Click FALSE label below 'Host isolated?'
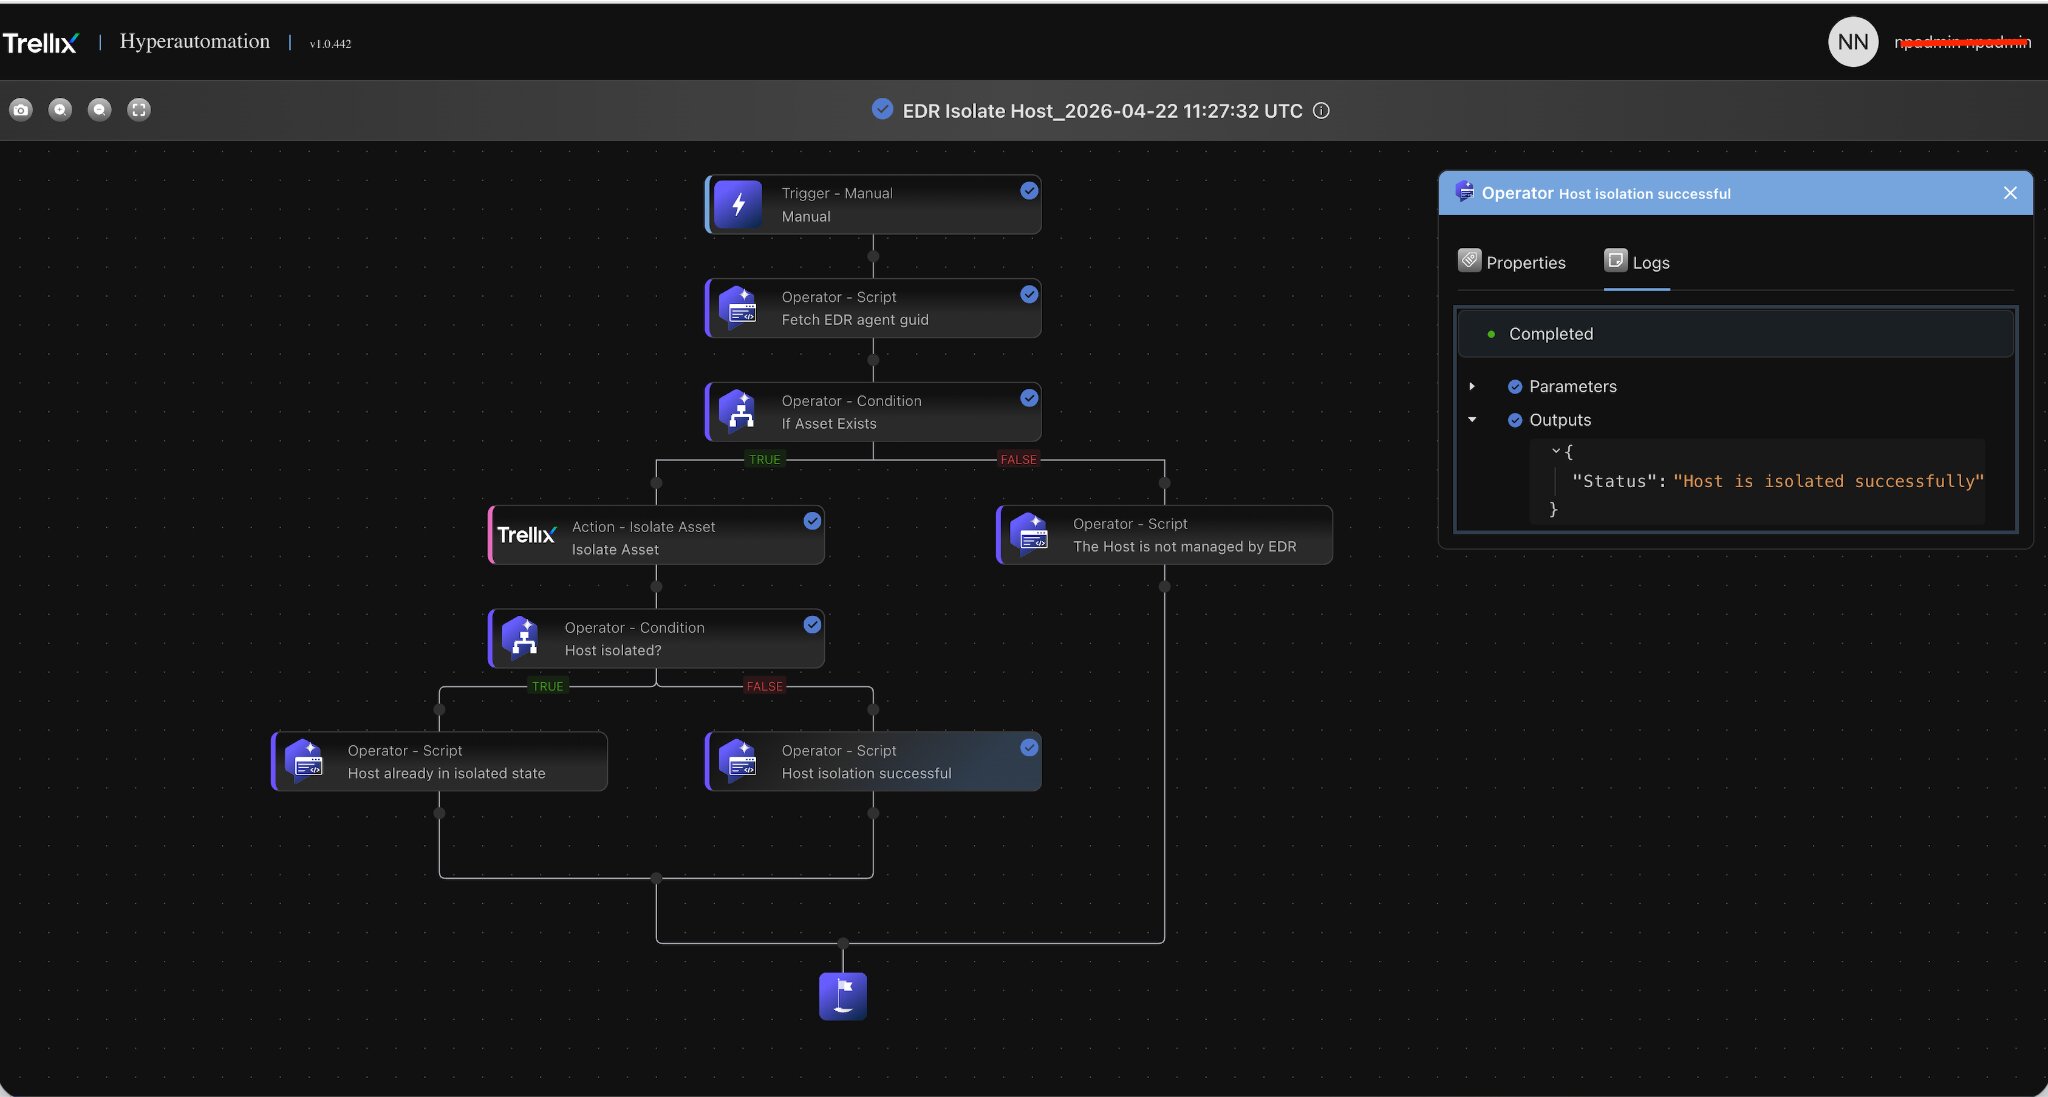Viewport: 2048px width, 1097px height. [x=764, y=686]
